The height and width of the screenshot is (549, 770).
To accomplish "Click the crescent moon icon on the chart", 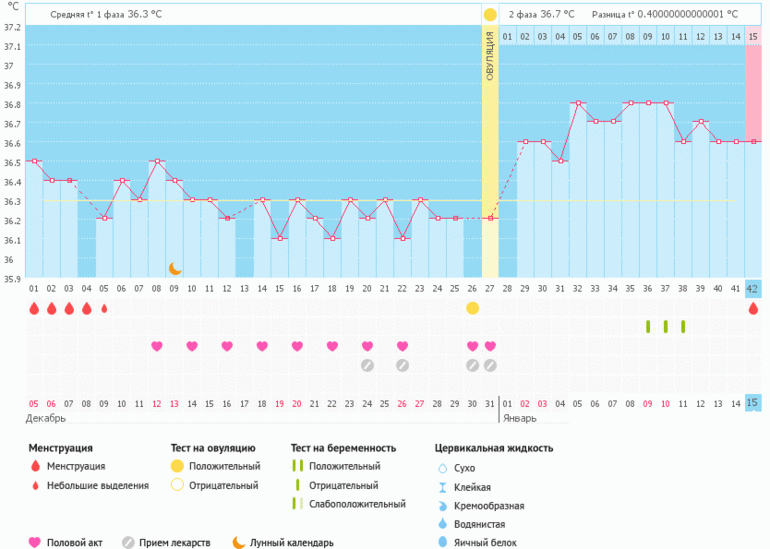I will pyautogui.click(x=175, y=268).
